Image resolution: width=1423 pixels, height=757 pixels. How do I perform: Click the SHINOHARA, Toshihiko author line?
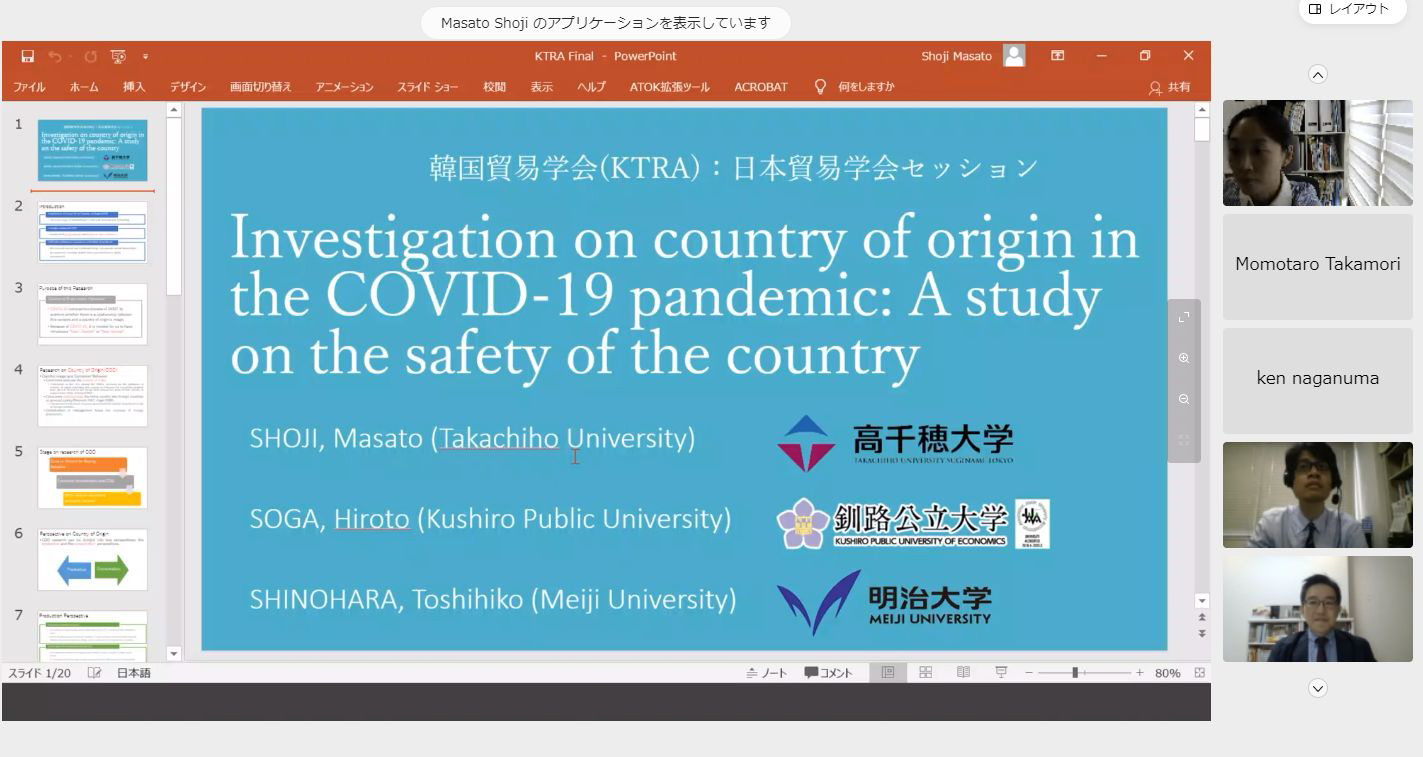click(x=493, y=600)
